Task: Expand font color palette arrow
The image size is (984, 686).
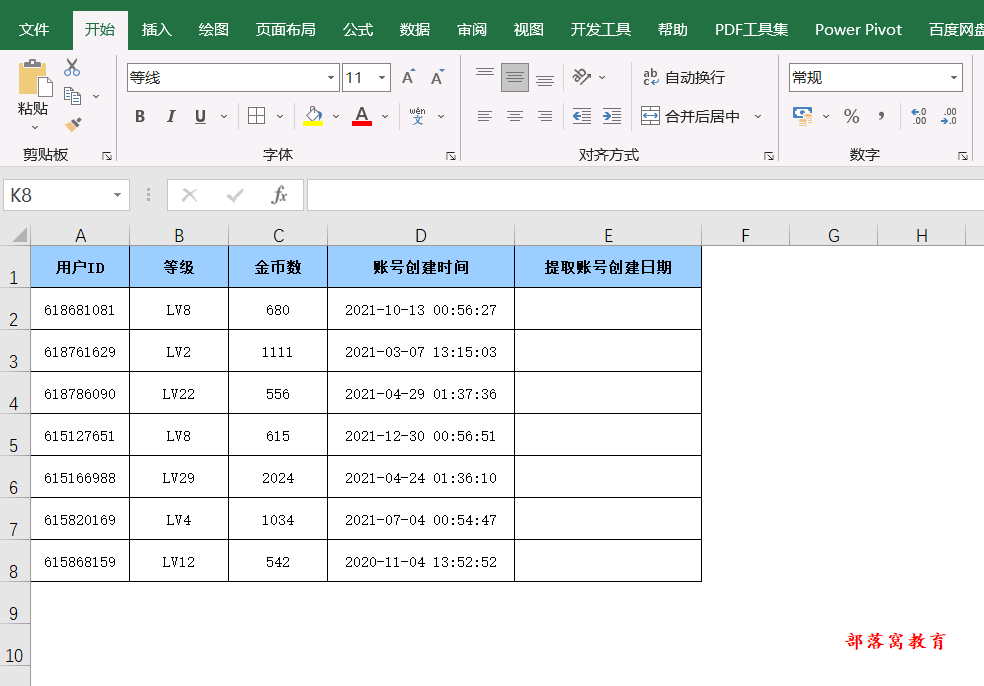Action: (385, 116)
